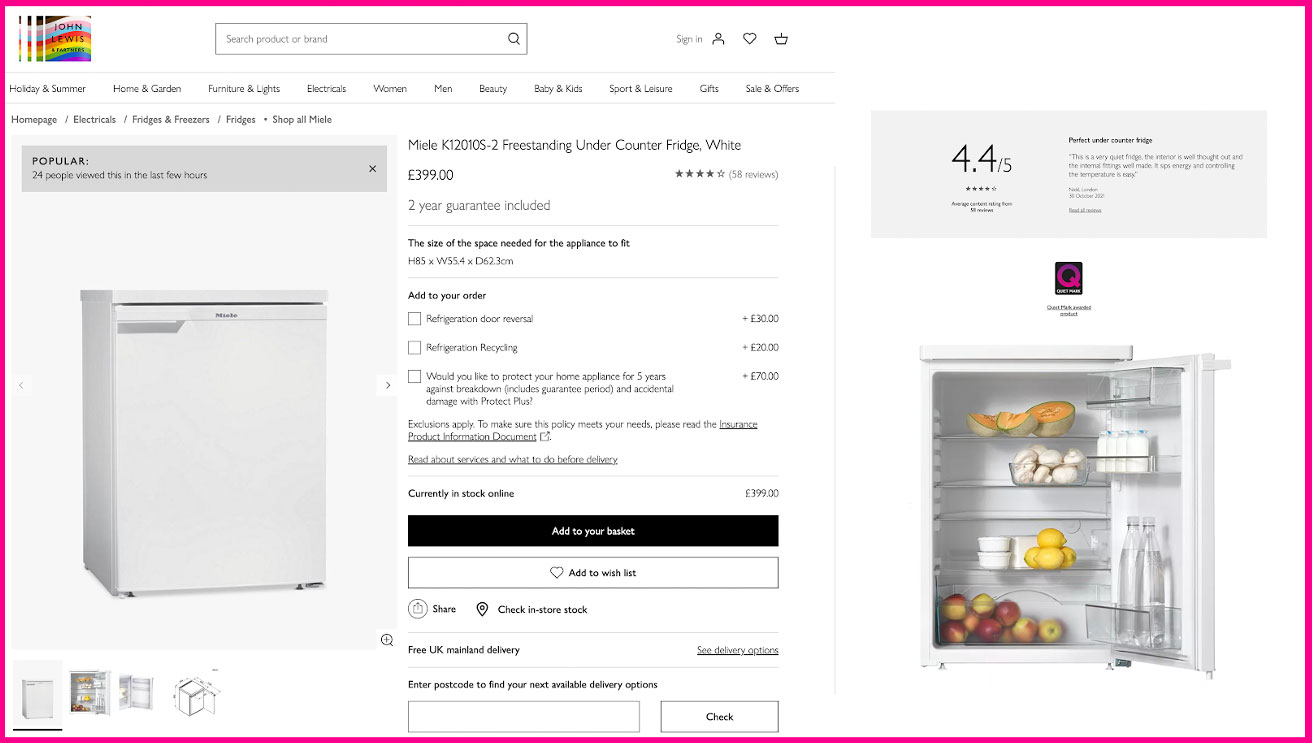The image size is (1312, 743).
Task: Click Check in-store stock text
Action: (543, 609)
